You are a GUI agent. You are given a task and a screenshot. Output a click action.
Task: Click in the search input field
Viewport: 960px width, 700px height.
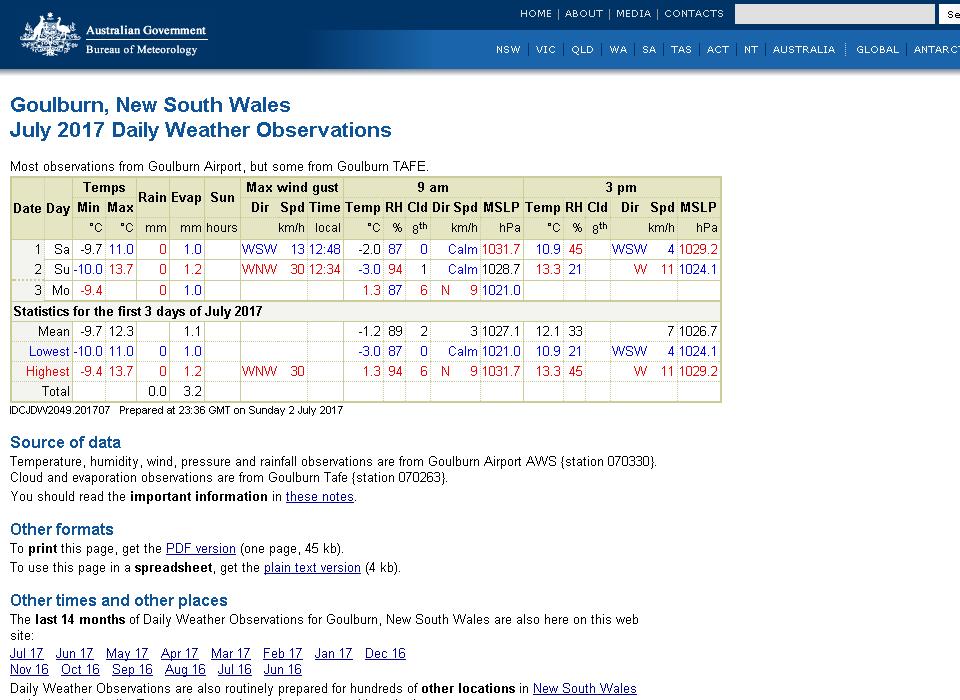tap(834, 14)
